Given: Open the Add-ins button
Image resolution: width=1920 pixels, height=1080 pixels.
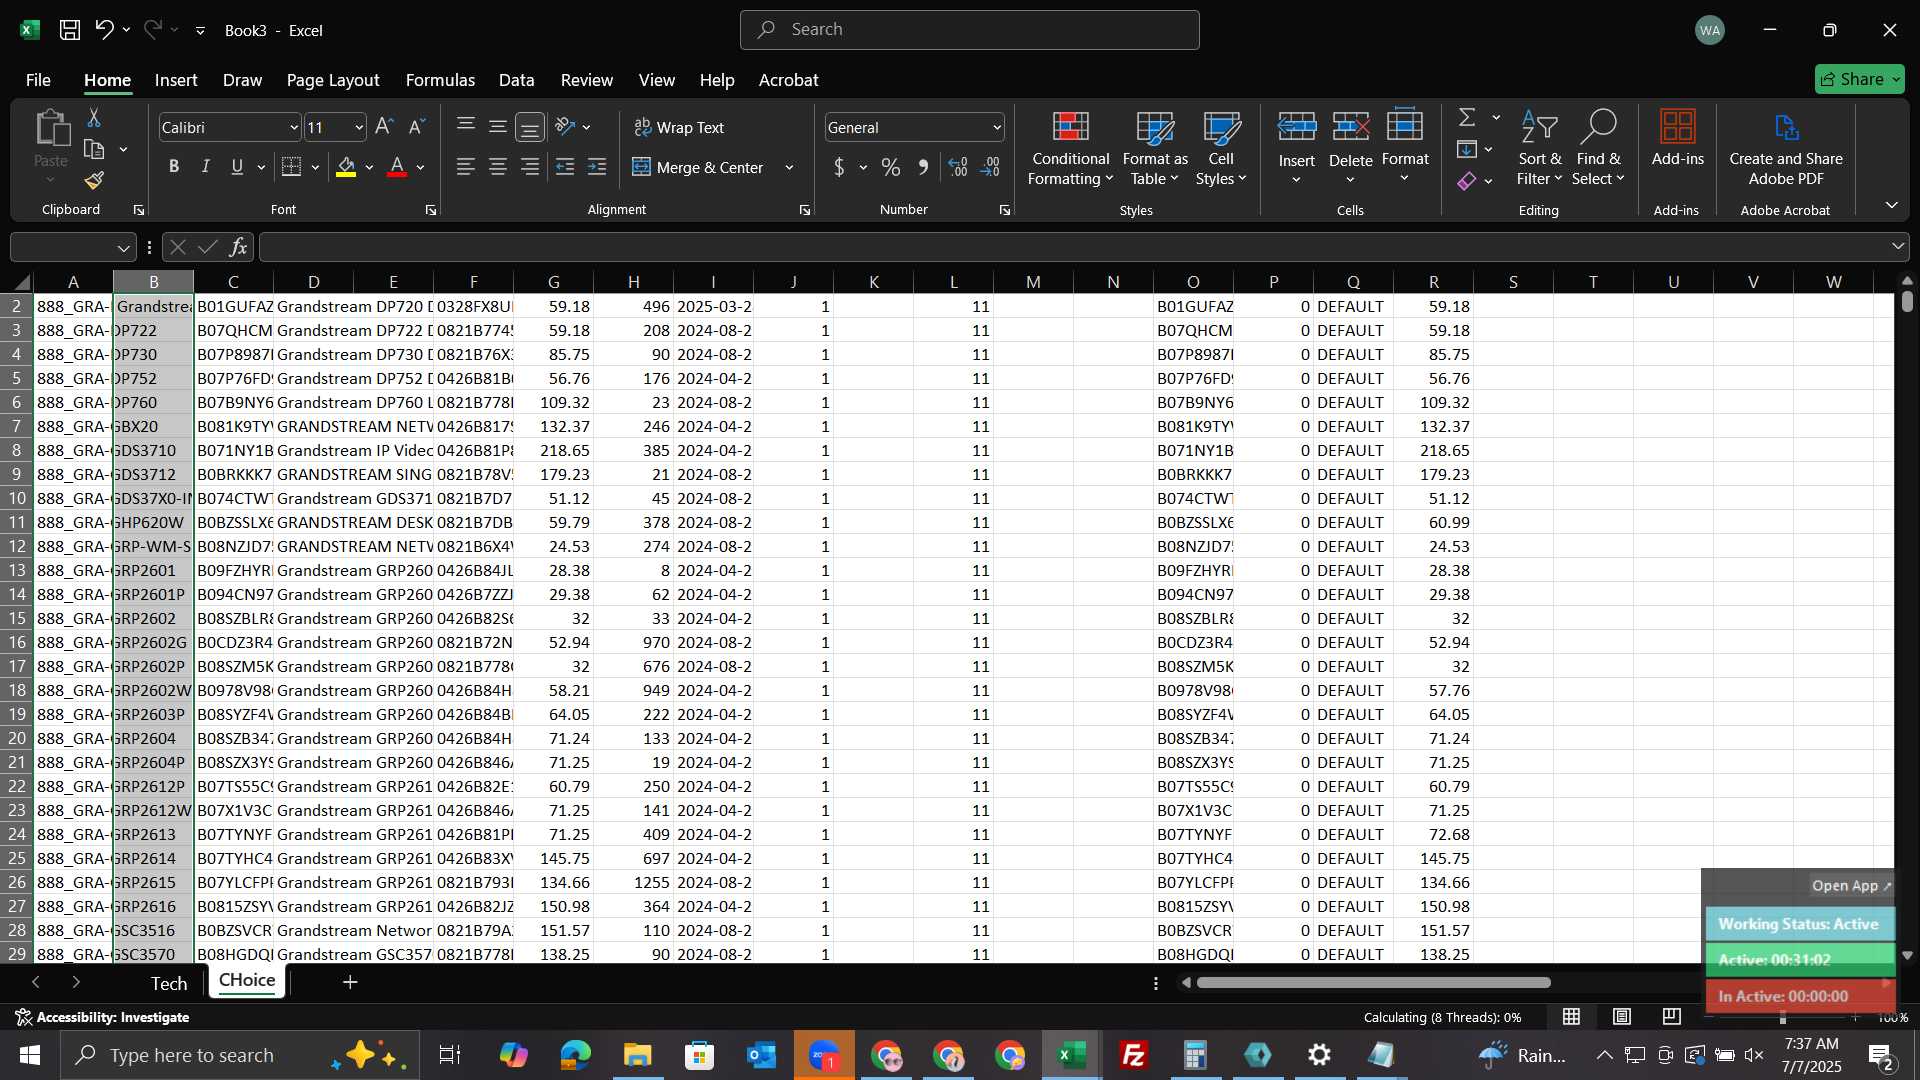Looking at the screenshot, I should 1677,138.
